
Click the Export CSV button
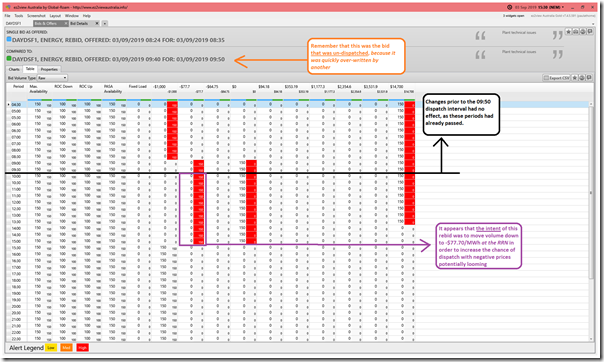click(x=556, y=78)
